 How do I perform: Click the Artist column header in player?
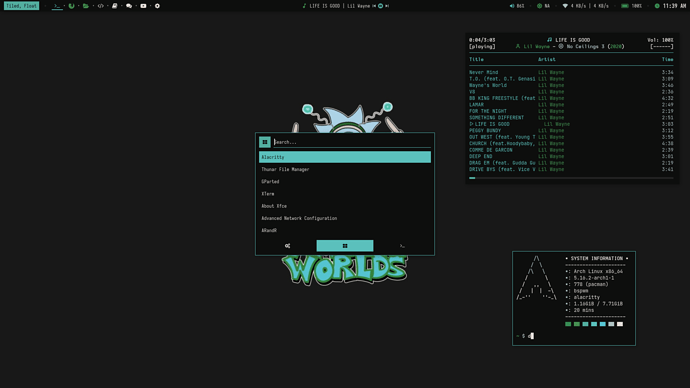click(547, 59)
